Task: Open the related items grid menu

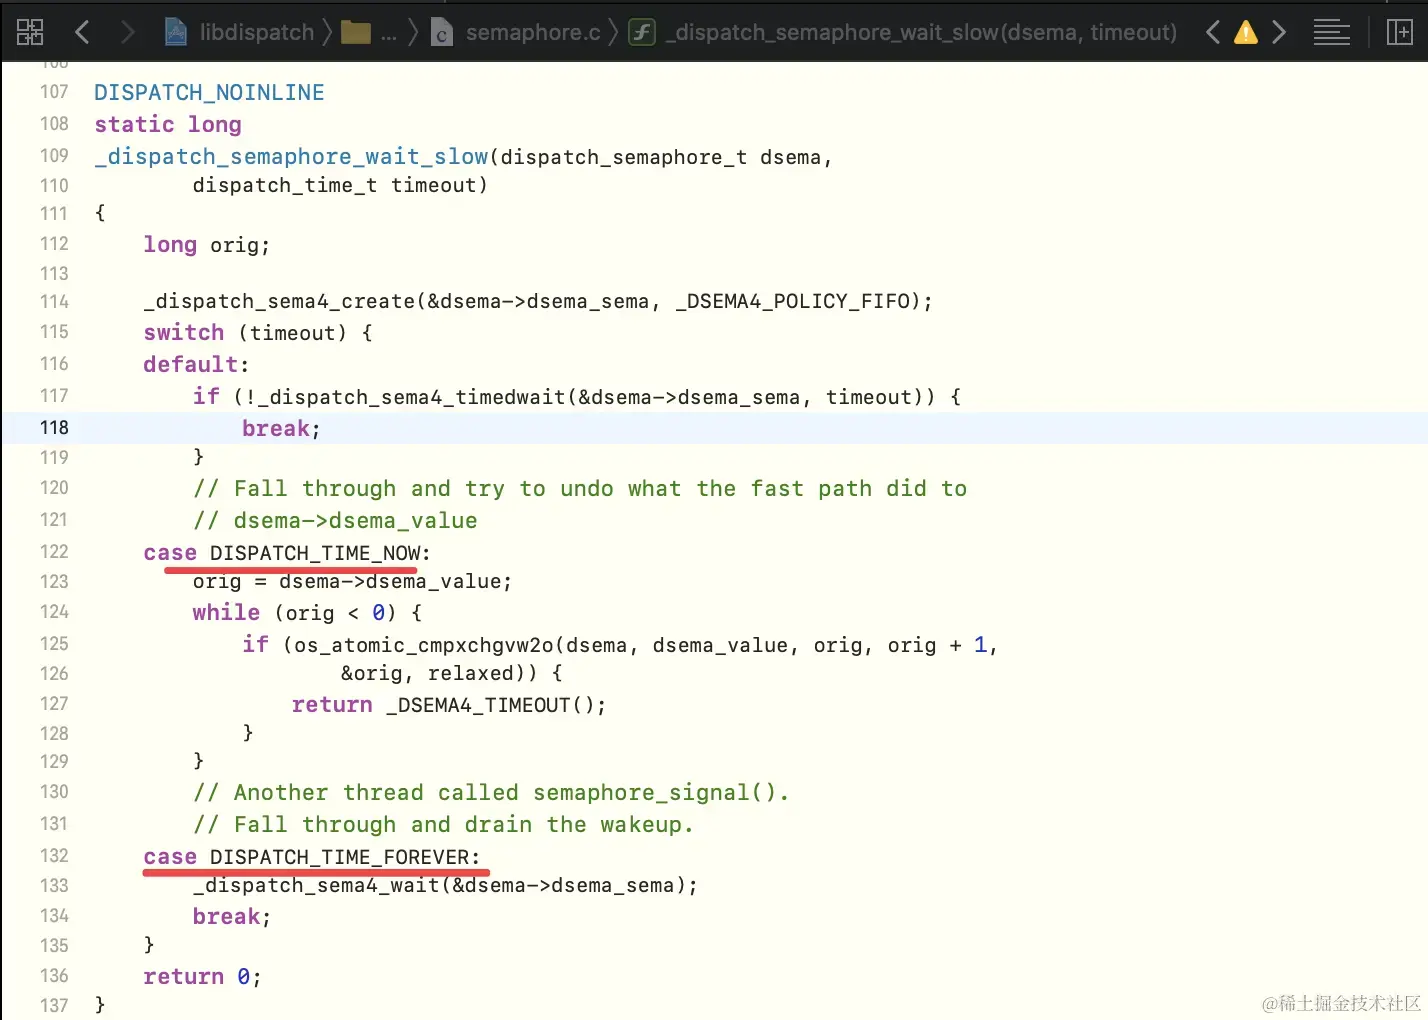Action: 30,32
